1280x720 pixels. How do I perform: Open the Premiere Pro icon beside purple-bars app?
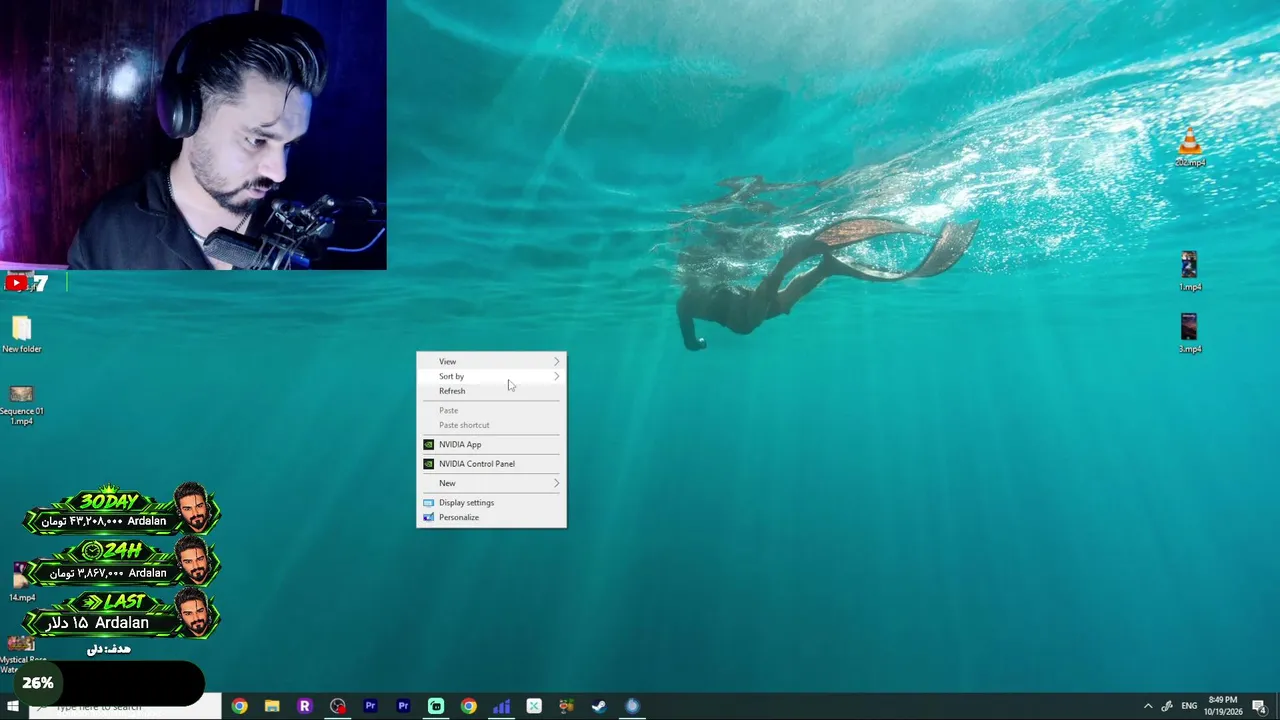tap(403, 706)
